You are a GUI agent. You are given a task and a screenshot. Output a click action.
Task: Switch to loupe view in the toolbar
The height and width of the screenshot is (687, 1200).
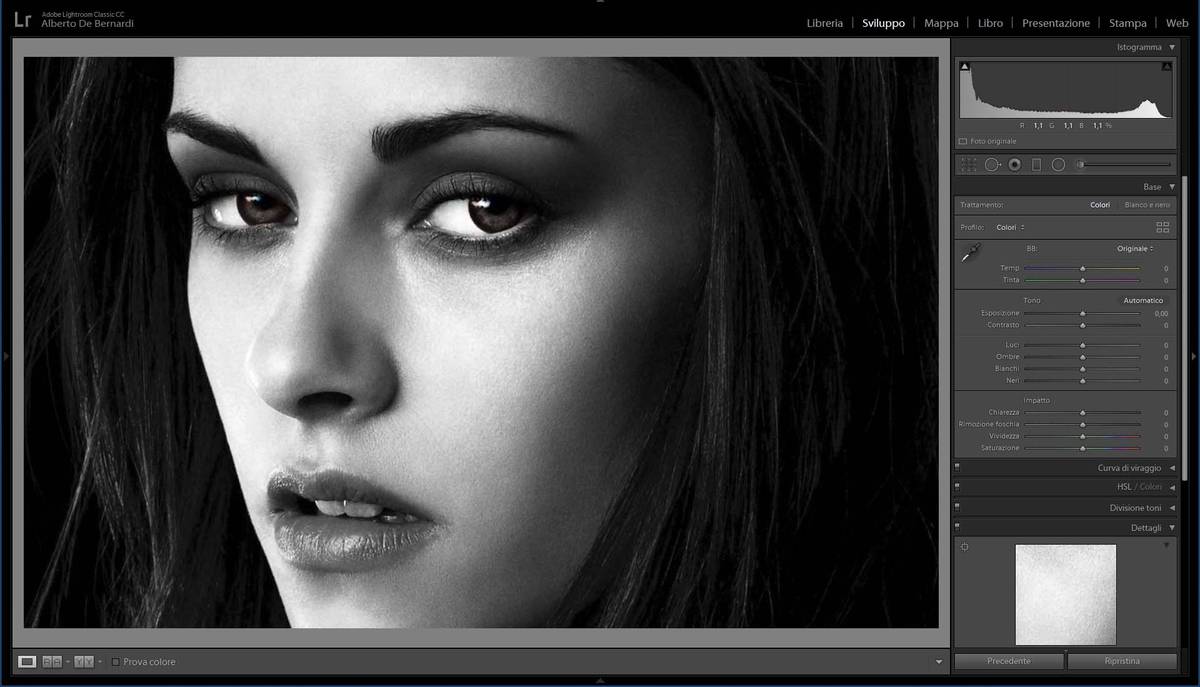click(27, 662)
